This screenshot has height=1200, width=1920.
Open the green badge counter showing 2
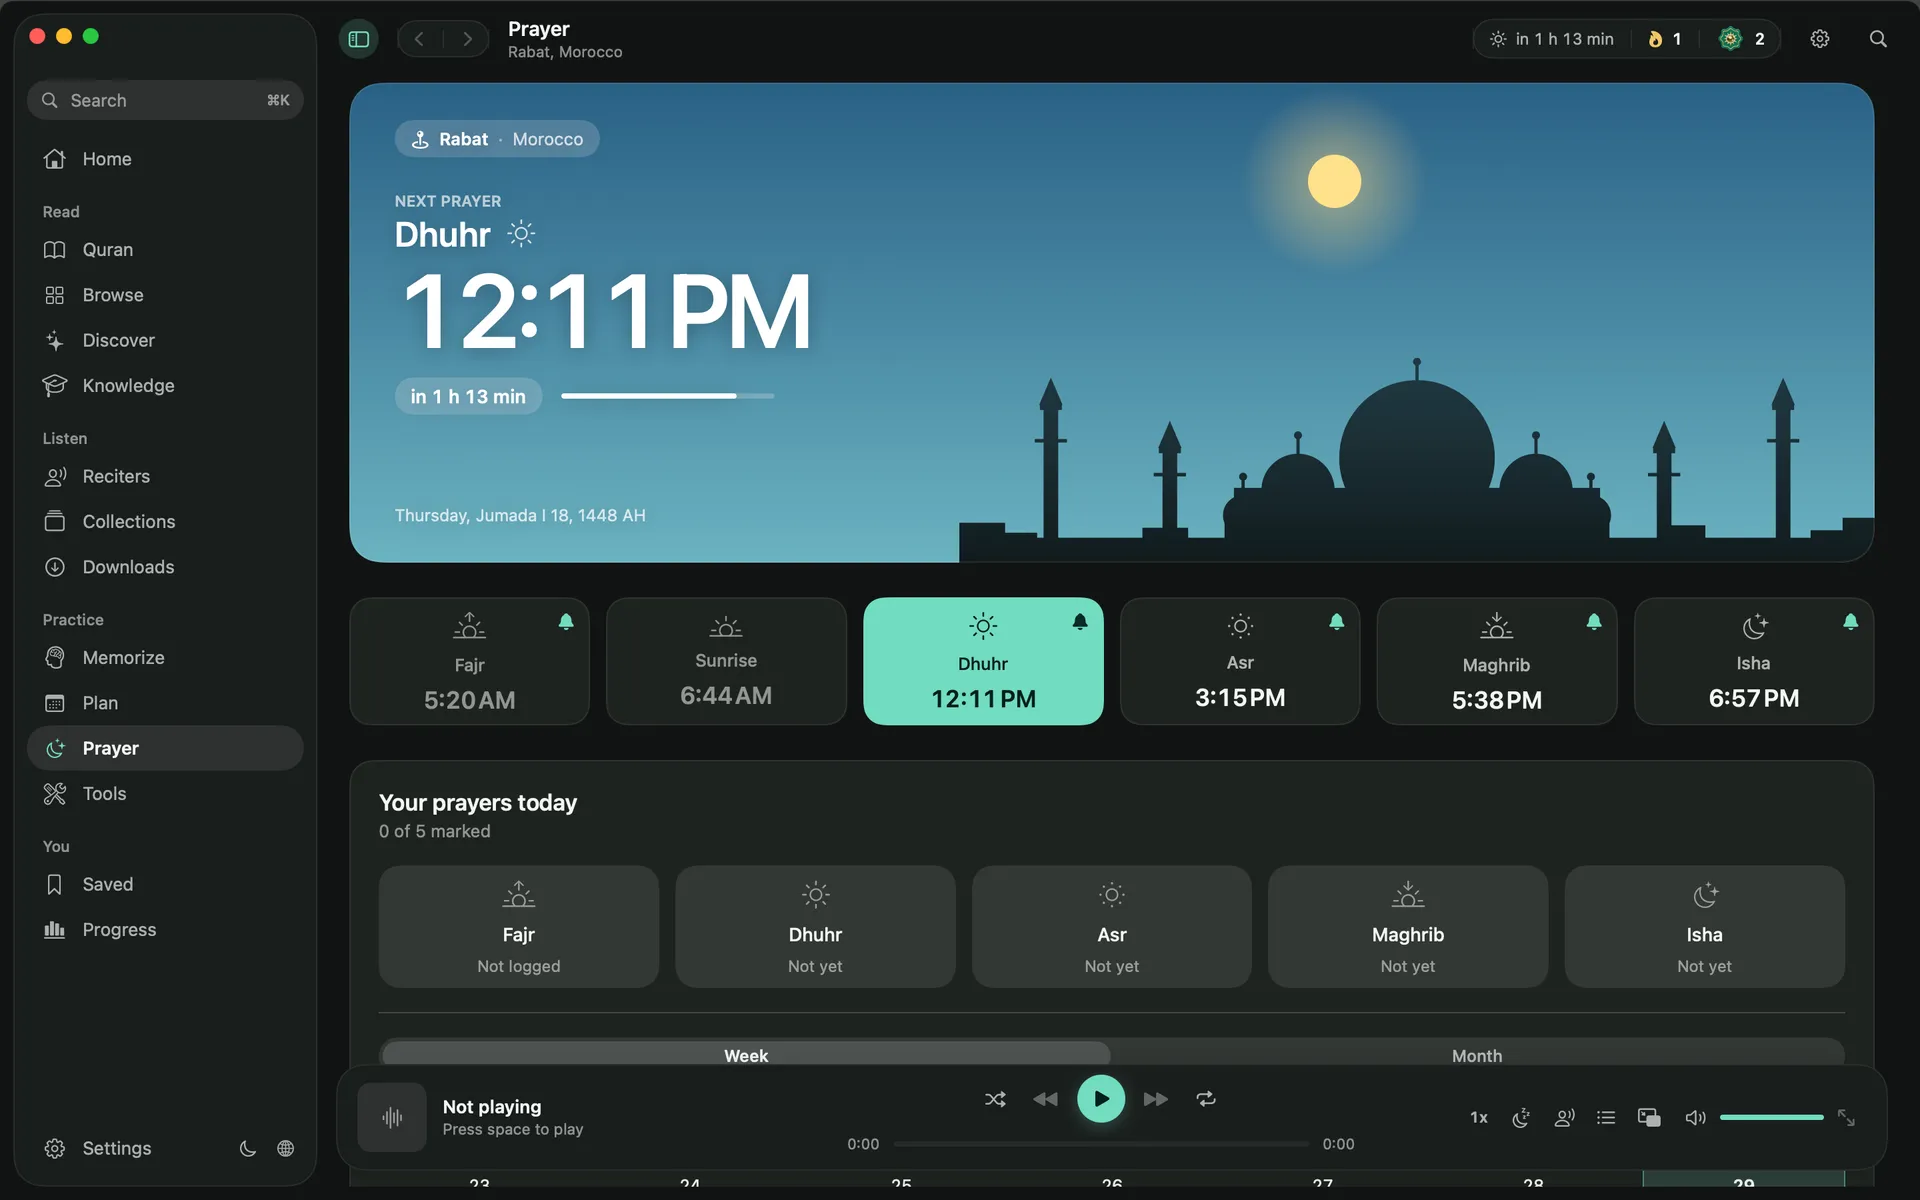point(1742,39)
